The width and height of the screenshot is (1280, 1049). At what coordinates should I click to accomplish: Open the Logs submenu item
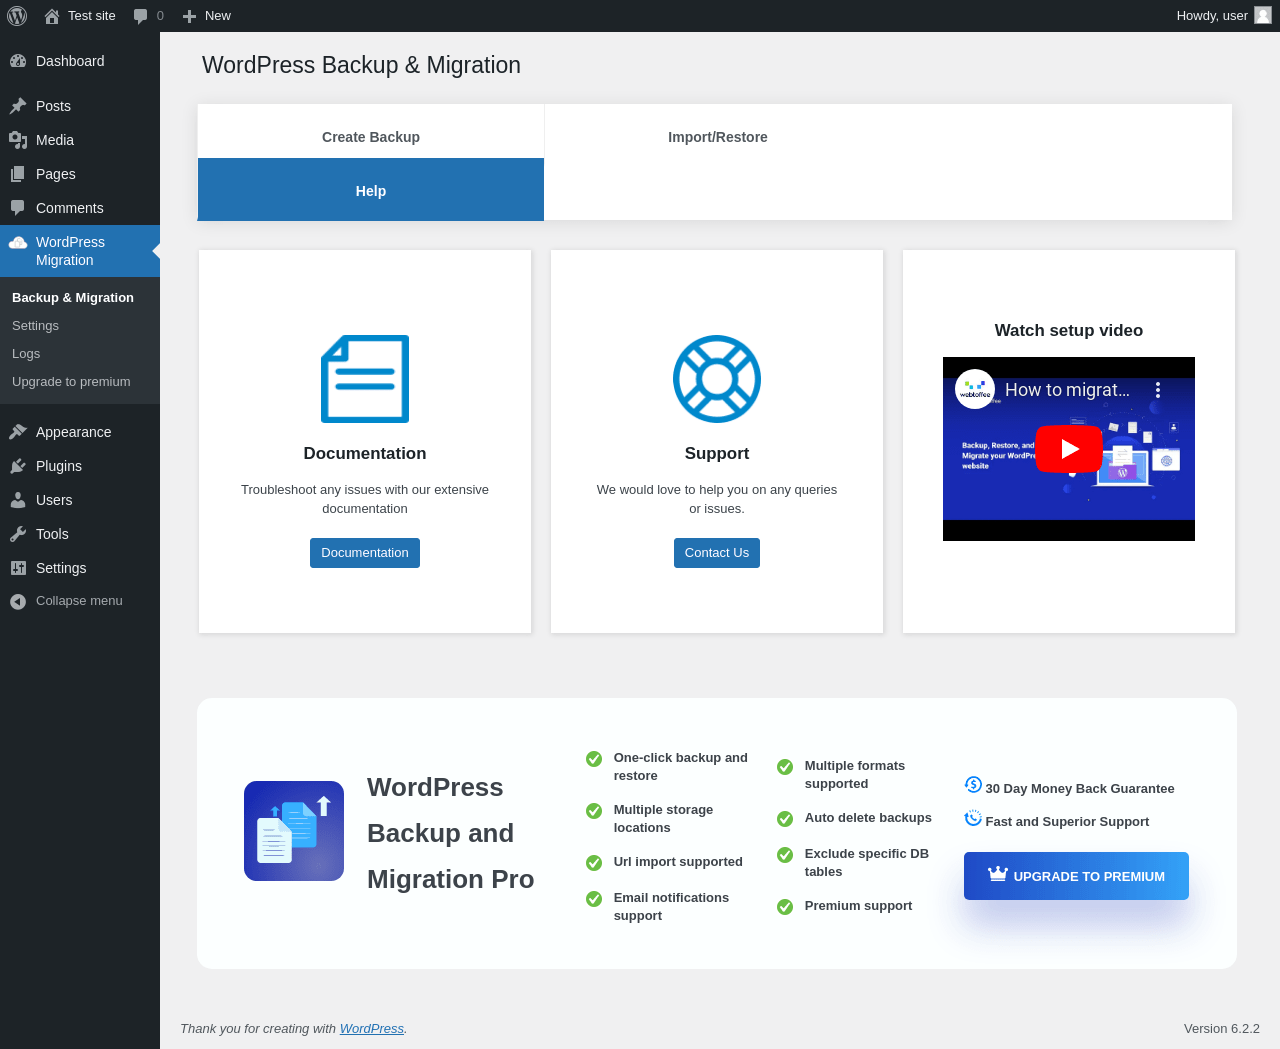click(x=26, y=354)
